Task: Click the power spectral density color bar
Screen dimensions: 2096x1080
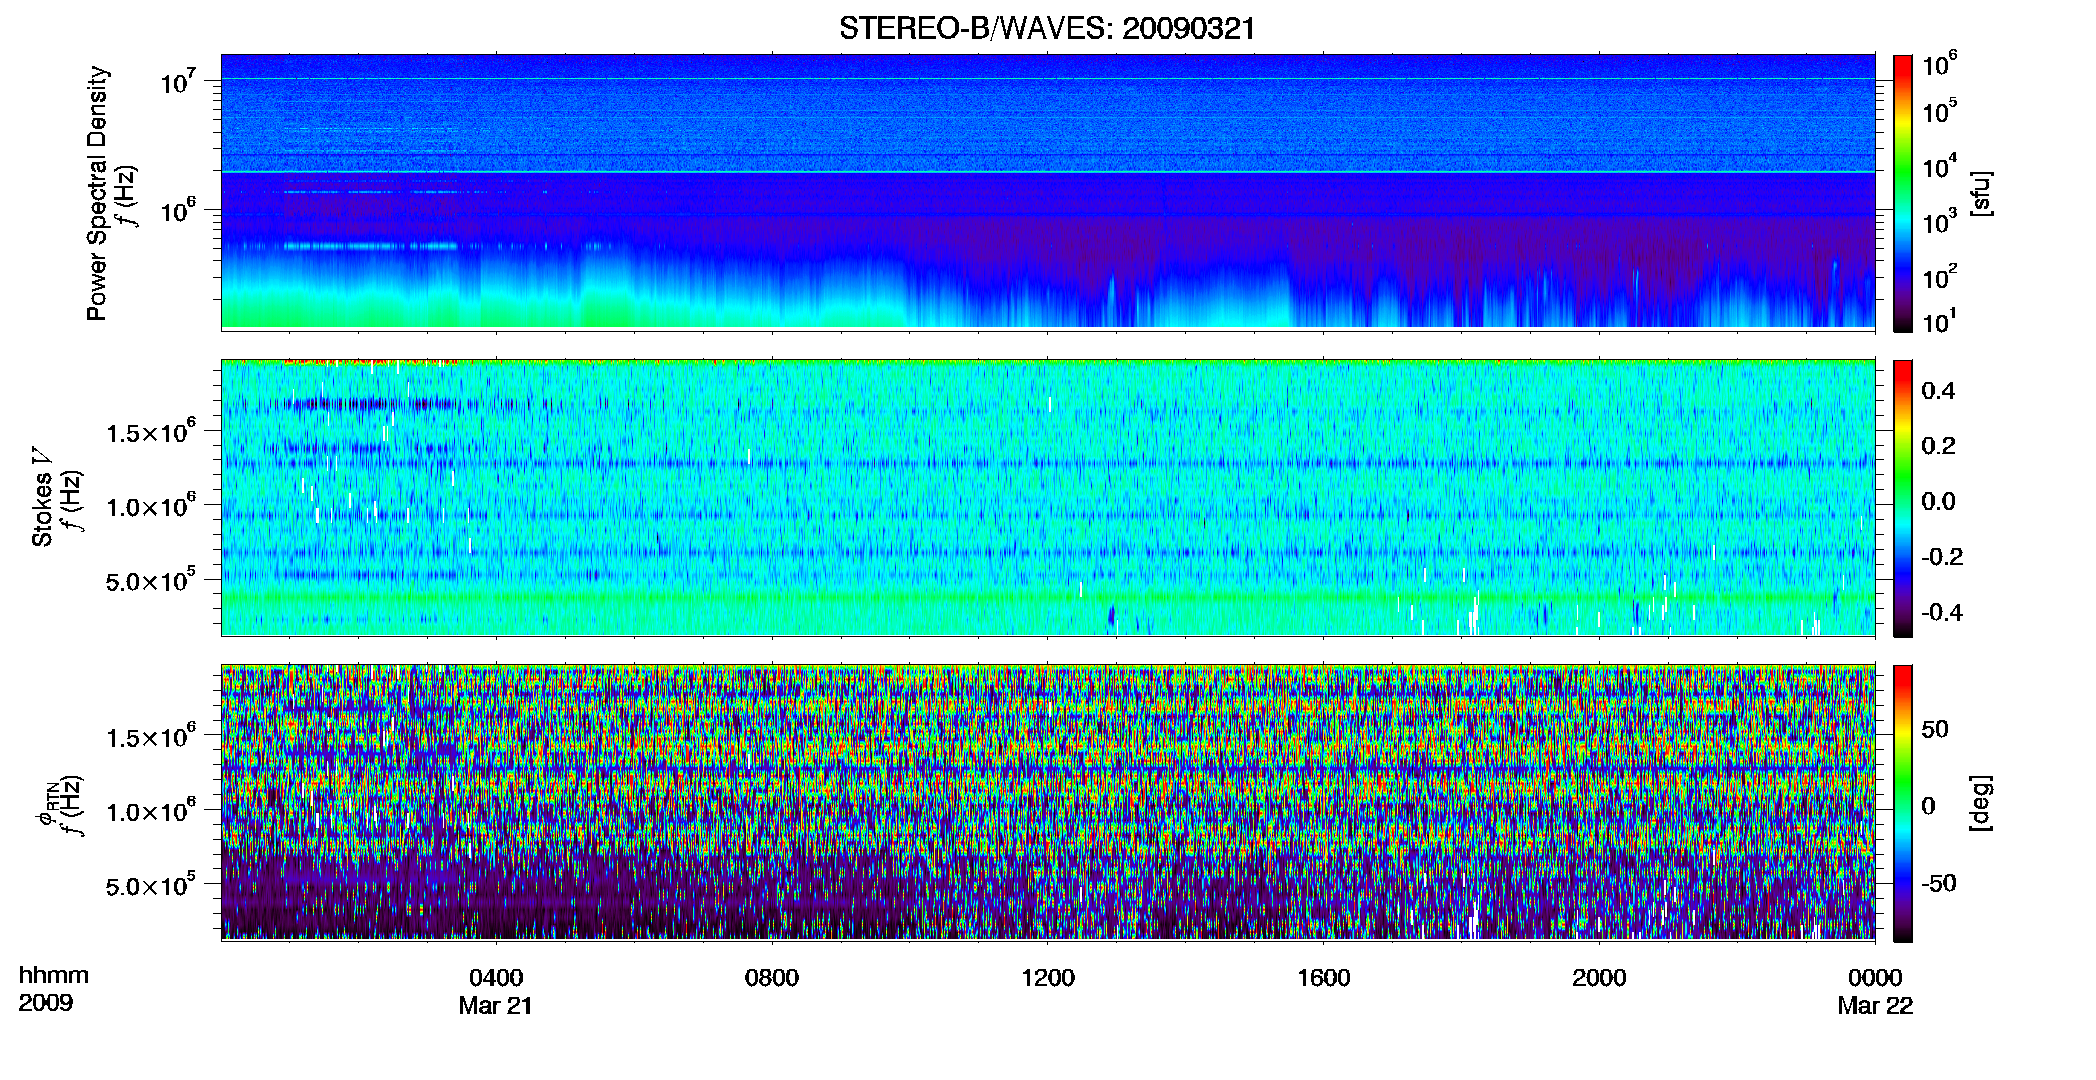Action: [1903, 193]
